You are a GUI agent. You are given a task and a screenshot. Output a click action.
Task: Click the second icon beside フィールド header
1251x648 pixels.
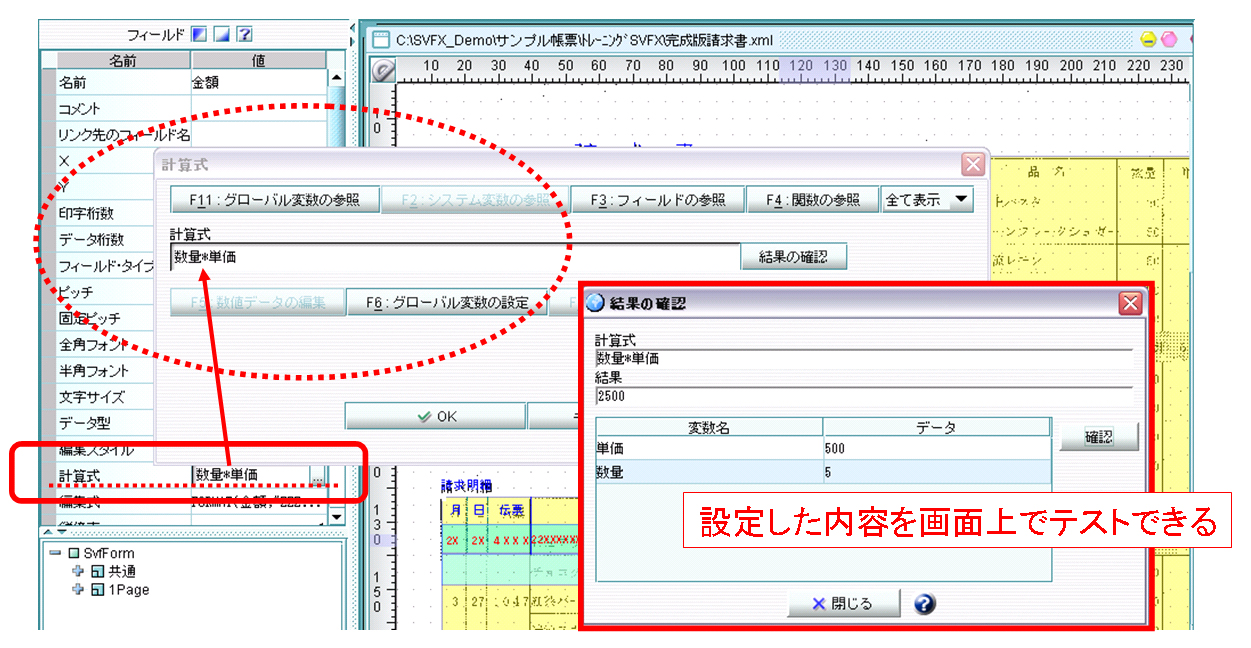[x=222, y=34]
